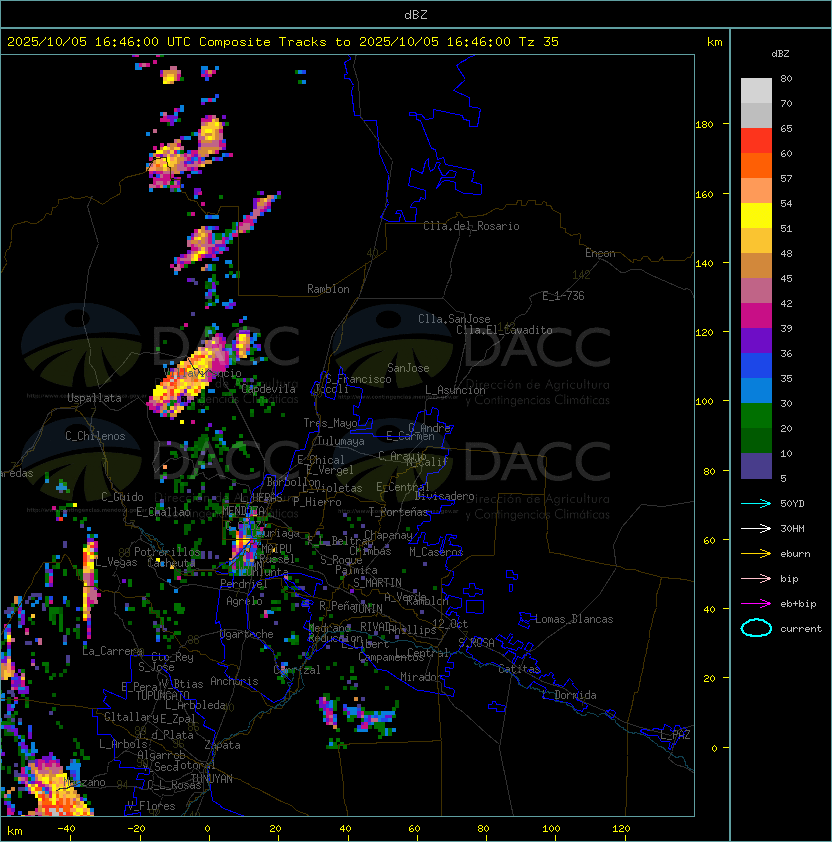Click the white 30HM arrow in legend
Image resolution: width=832 pixels, height=842 pixels.
756,529
